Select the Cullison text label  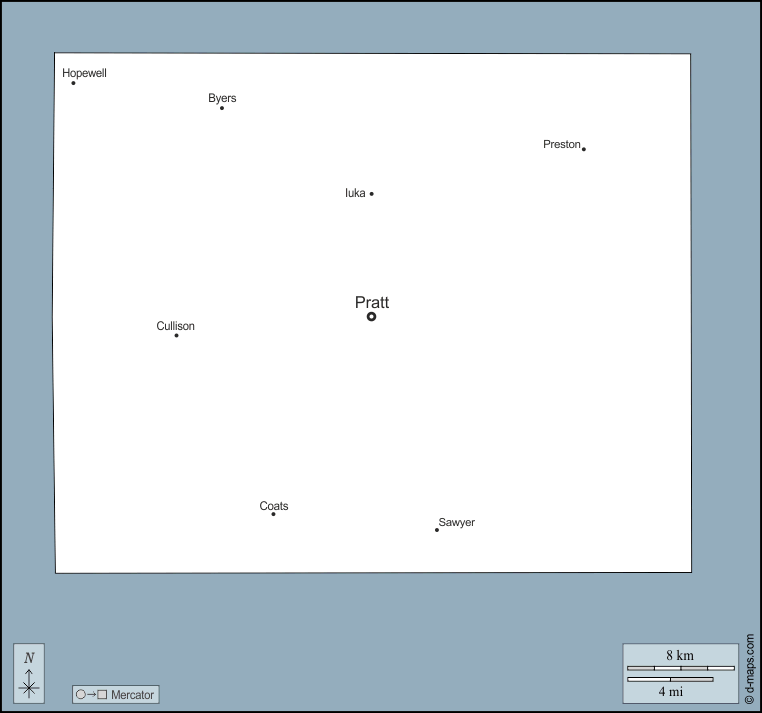pos(176,326)
